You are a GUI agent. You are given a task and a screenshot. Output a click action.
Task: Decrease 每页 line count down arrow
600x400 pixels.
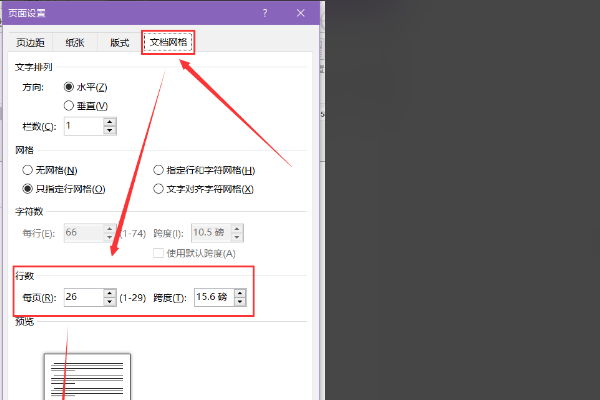coord(110,302)
